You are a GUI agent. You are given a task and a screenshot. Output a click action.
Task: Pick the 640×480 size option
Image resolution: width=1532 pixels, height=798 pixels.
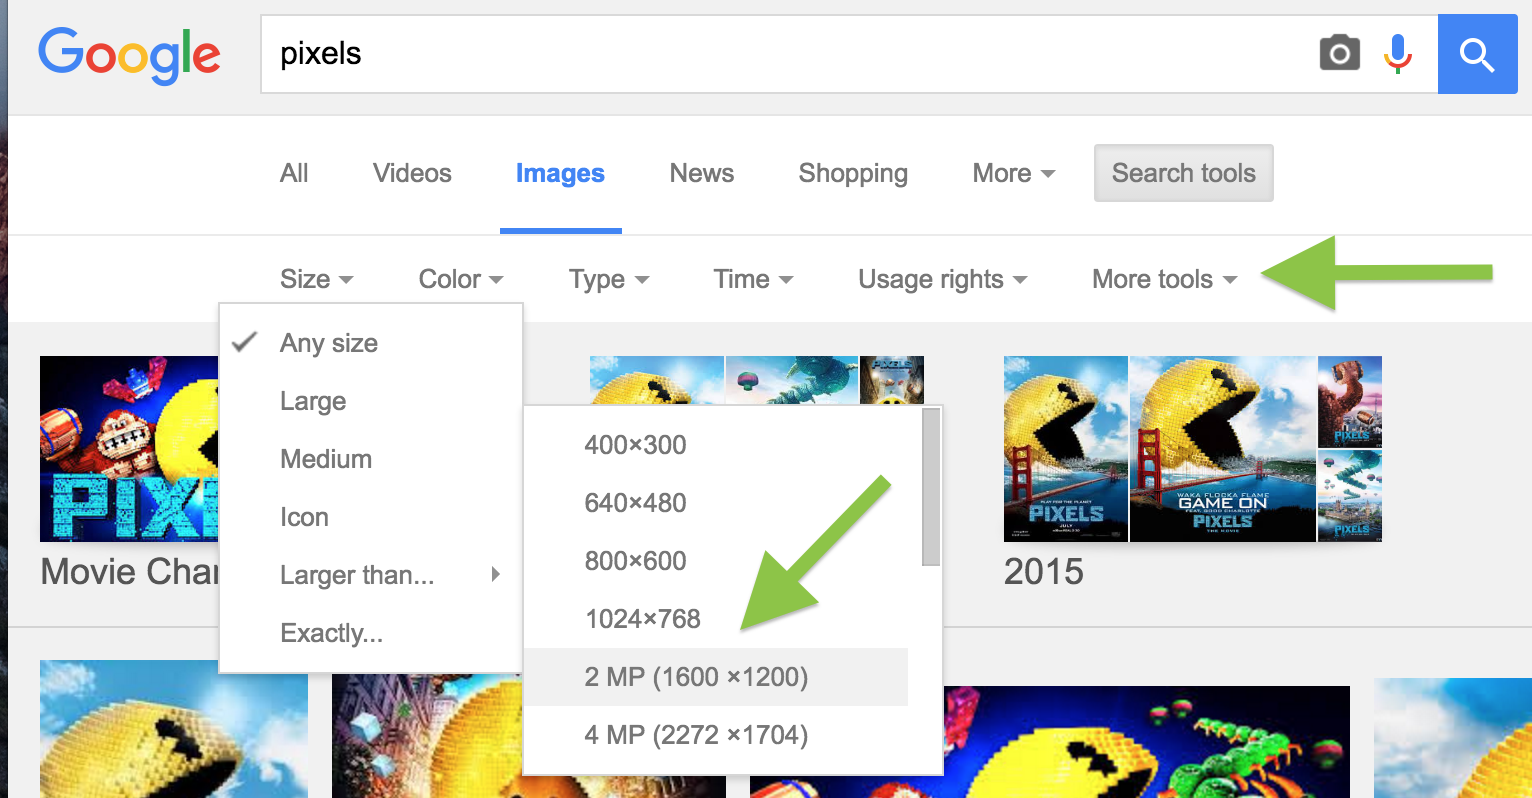point(716,503)
